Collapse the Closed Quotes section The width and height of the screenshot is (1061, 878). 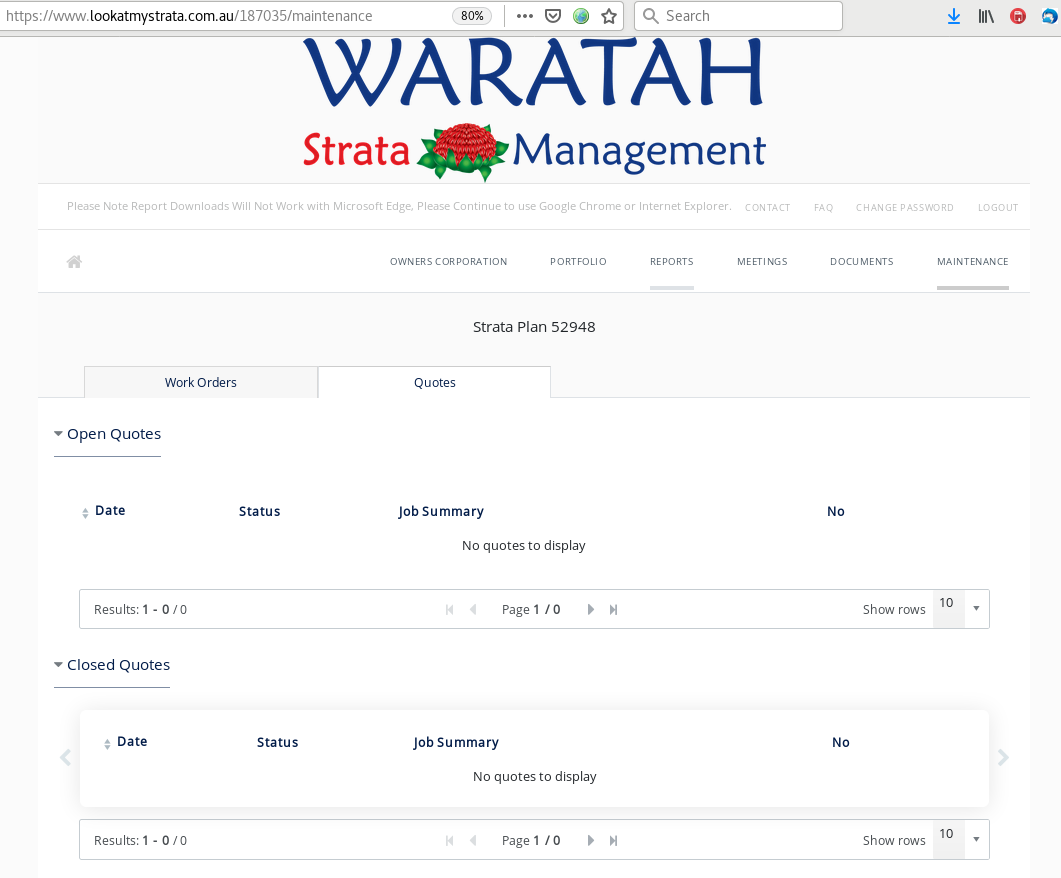tap(112, 665)
